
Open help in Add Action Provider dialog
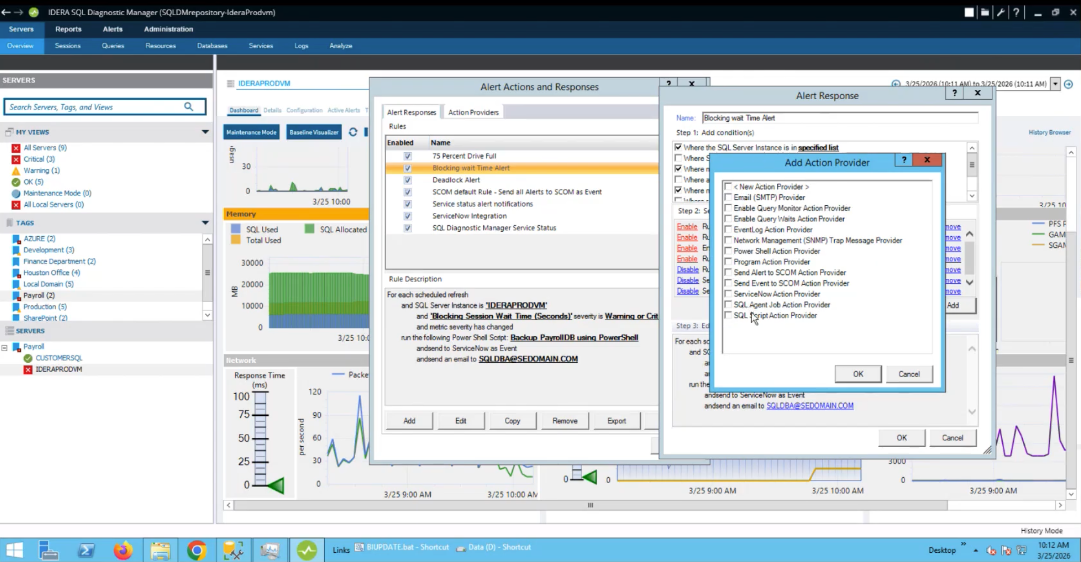[x=904, y=160]
